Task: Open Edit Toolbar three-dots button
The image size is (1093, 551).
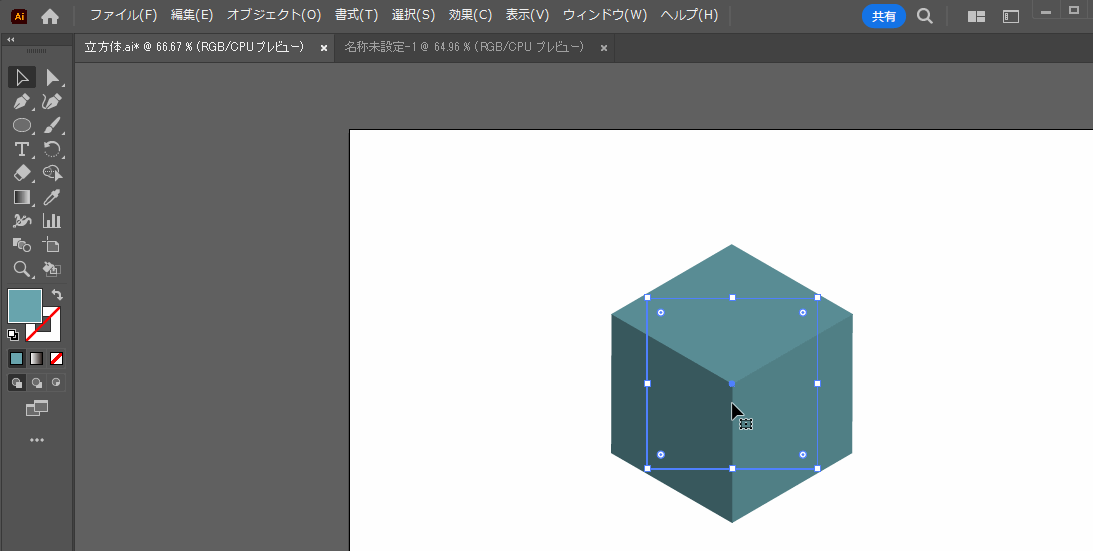Action: 37,440
